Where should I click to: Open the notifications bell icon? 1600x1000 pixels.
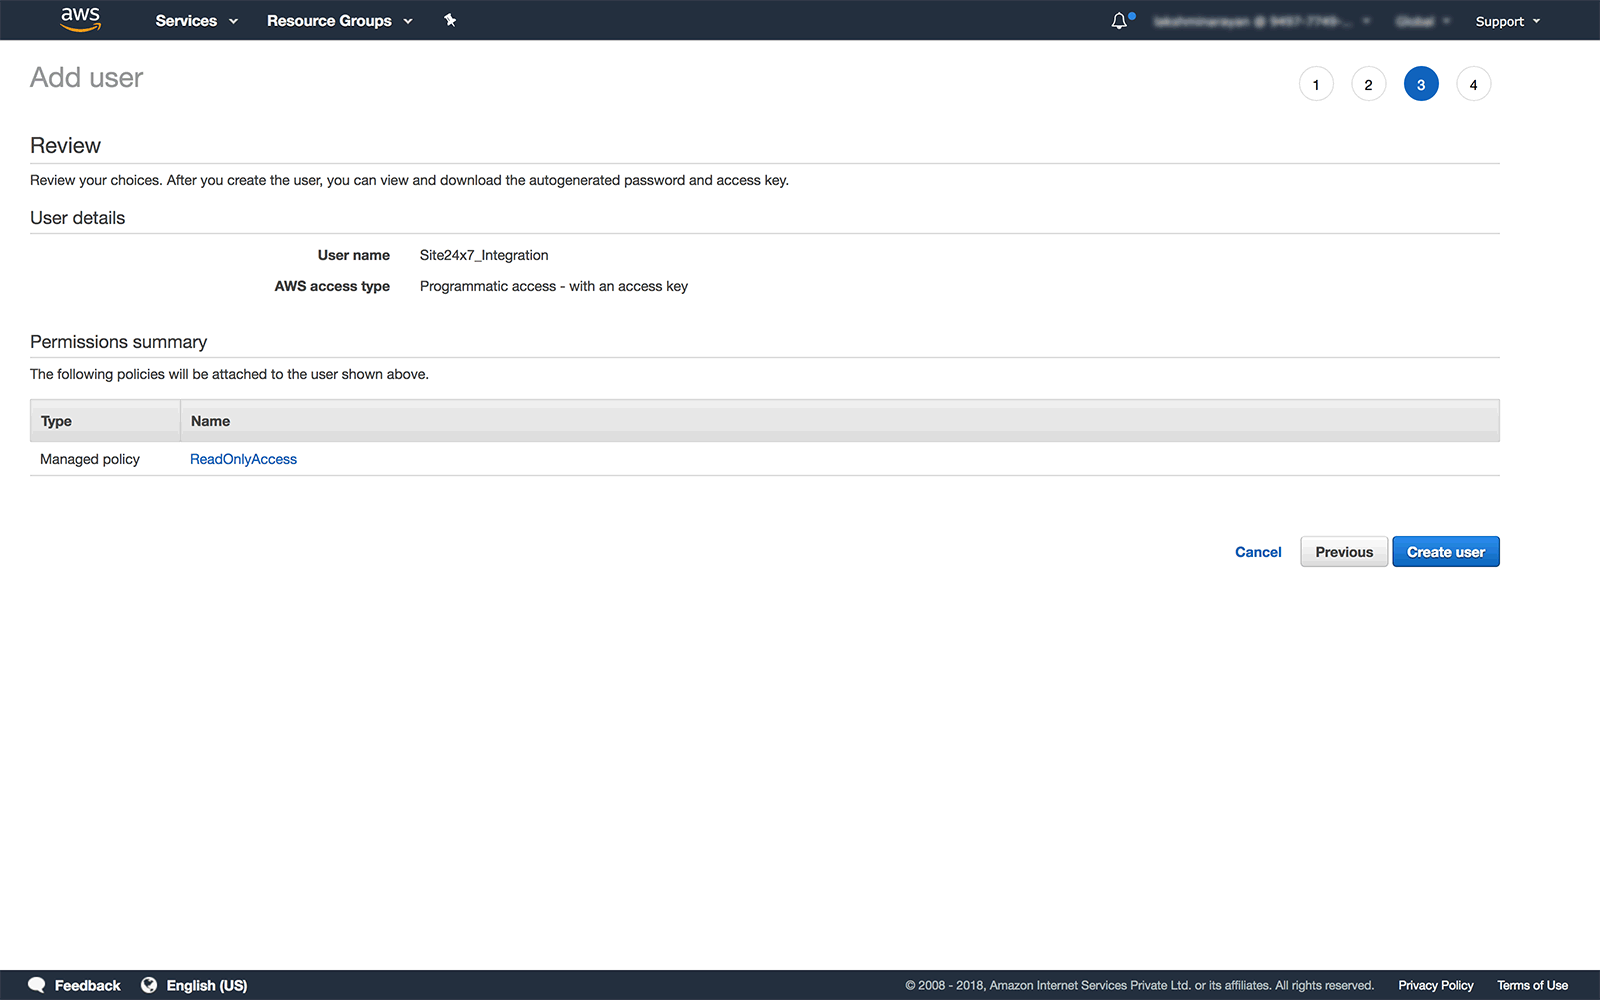tap(1118, 20)
